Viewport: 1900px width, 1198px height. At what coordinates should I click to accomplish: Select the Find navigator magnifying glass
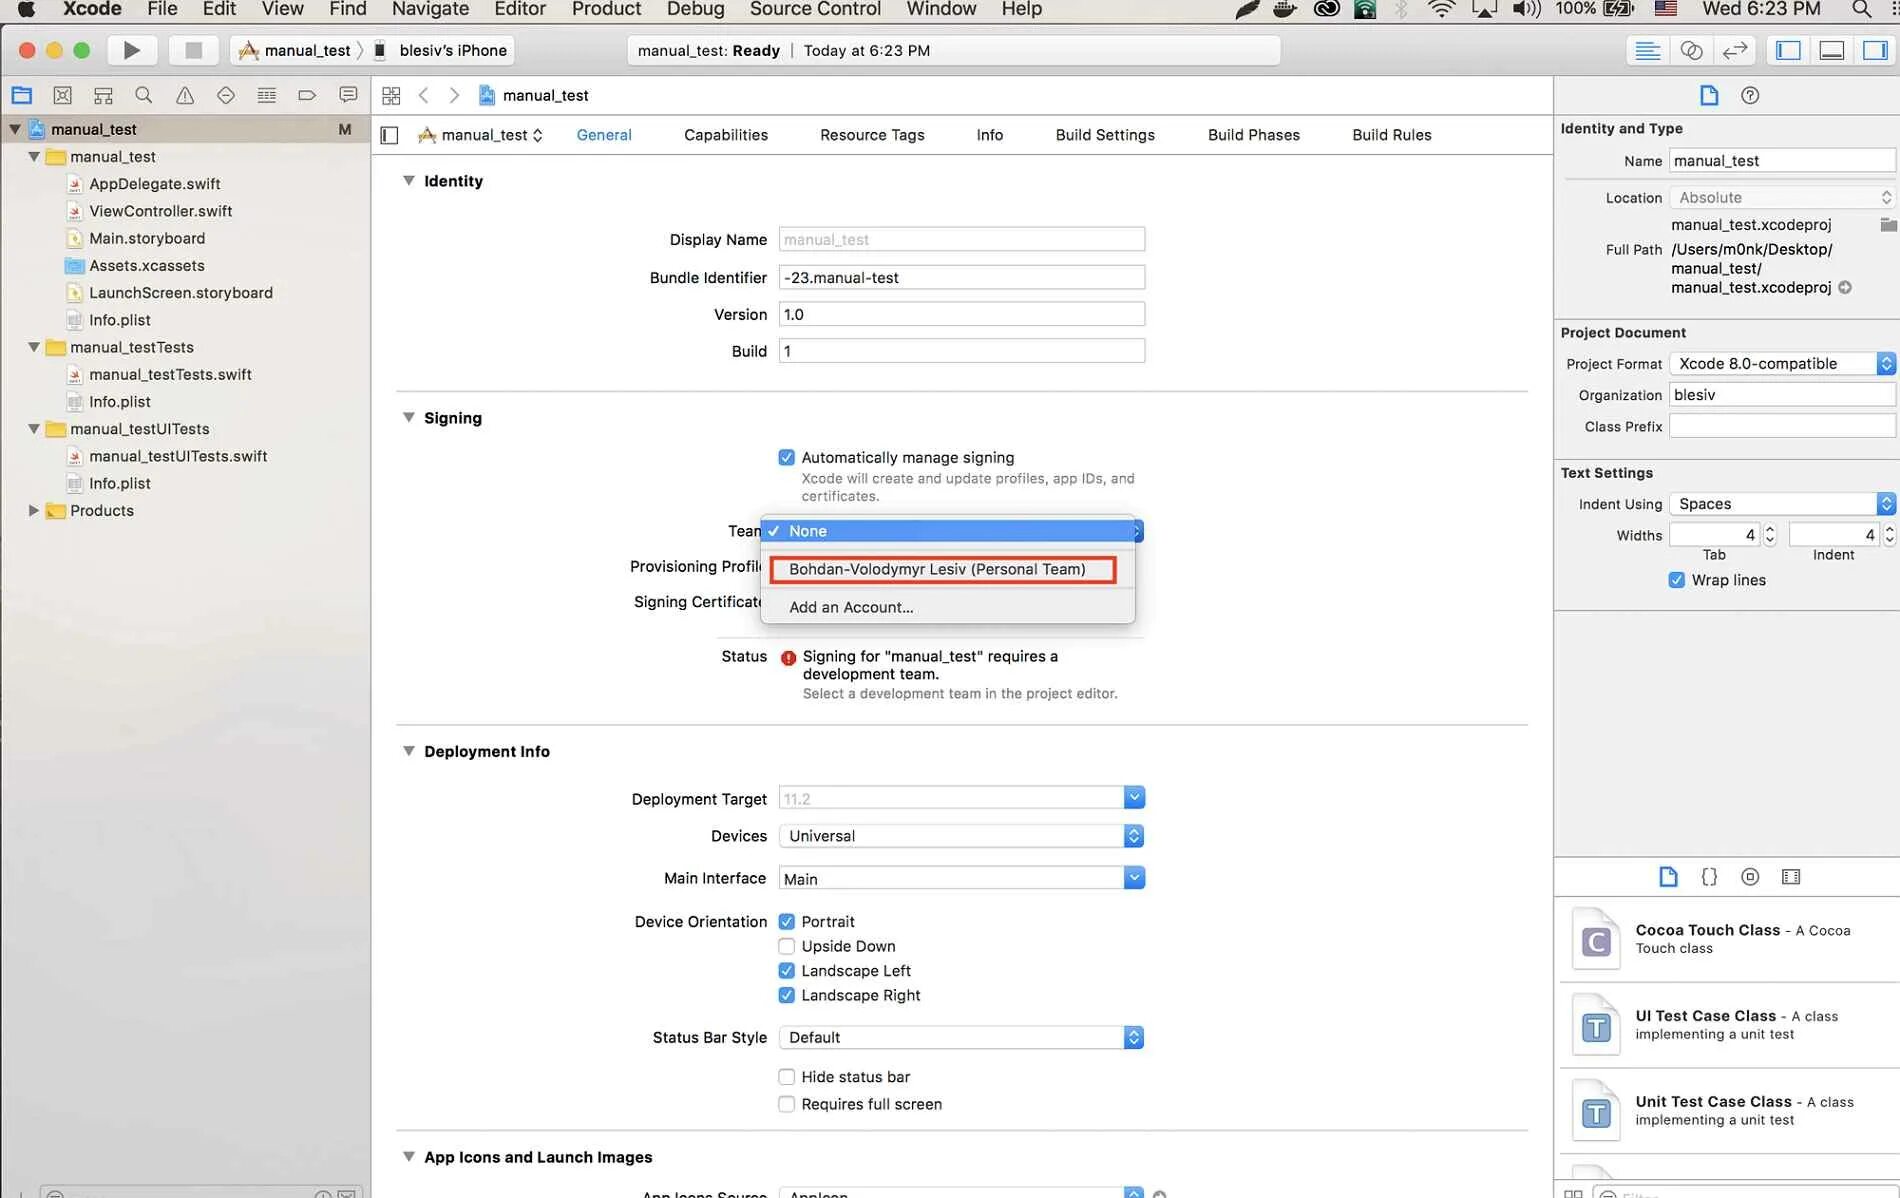[x=143, y=95]
